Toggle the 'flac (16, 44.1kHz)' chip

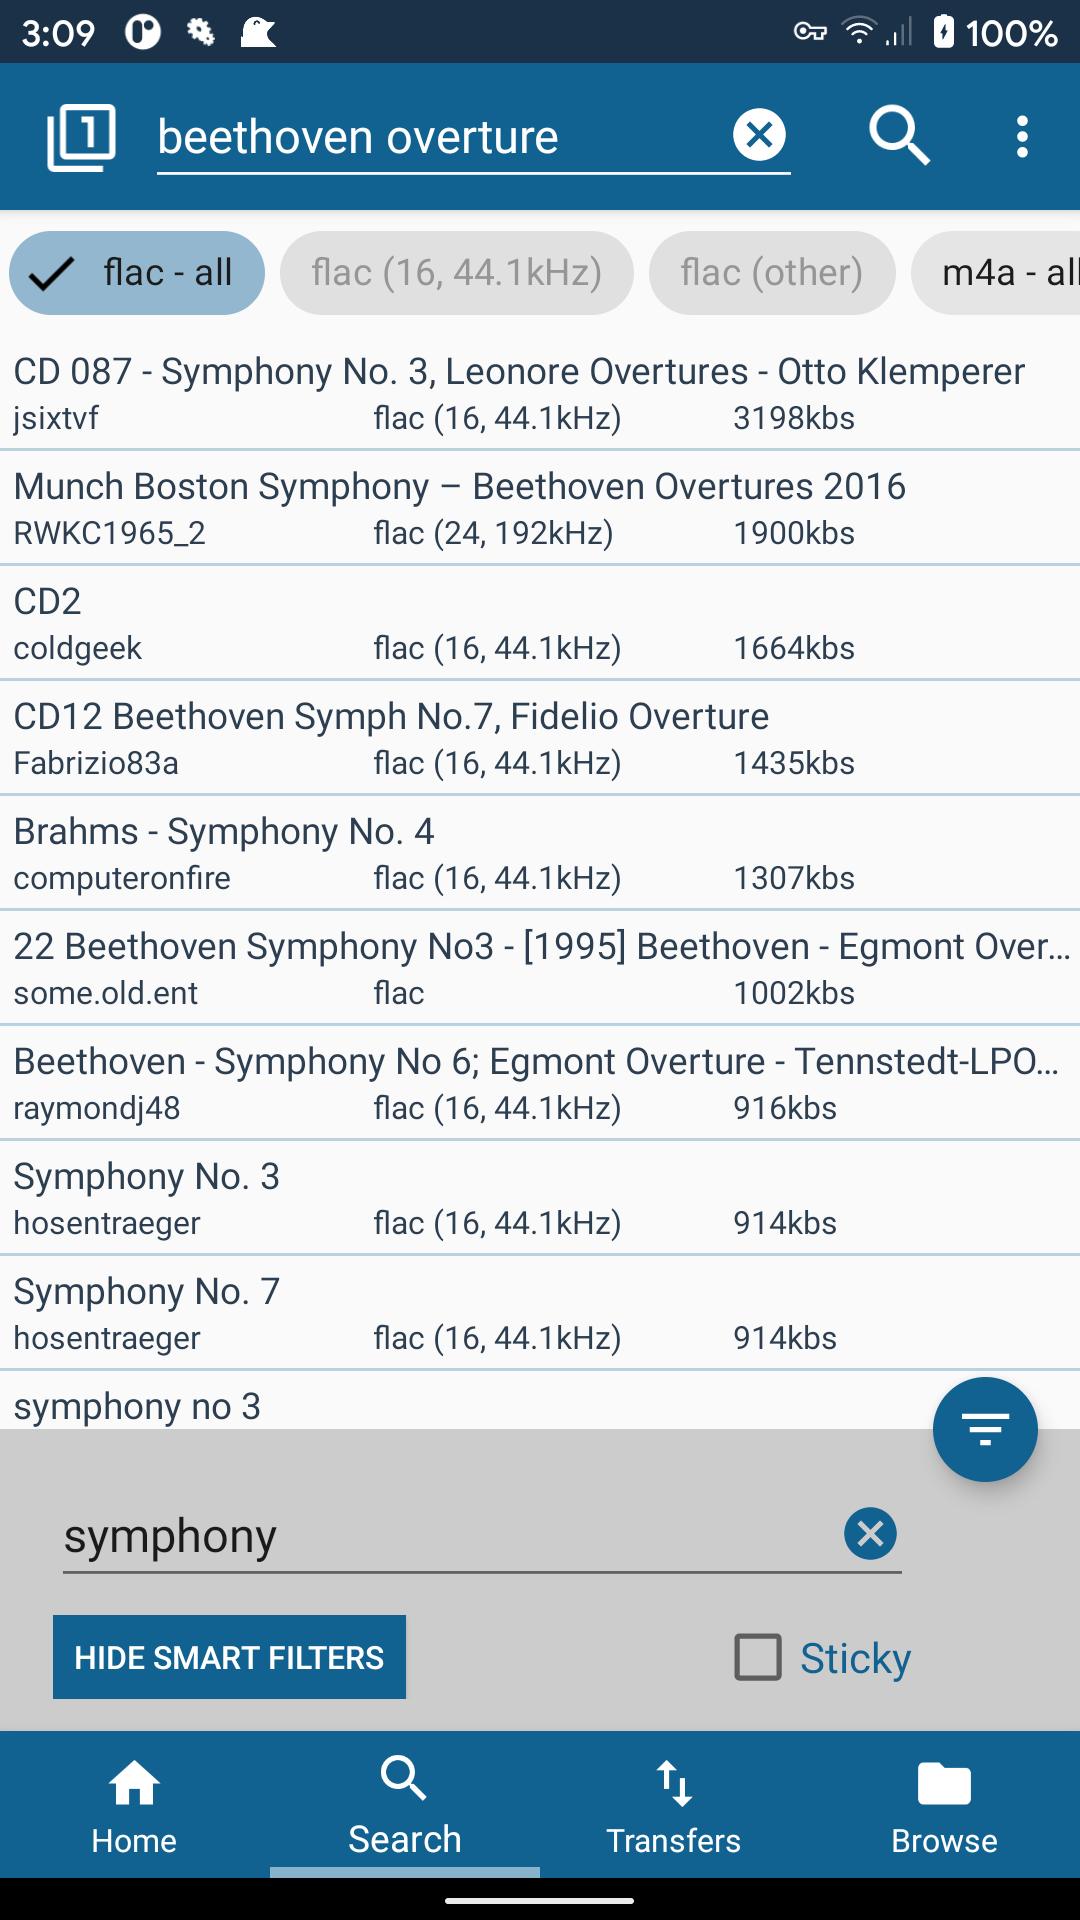pos(457,273)
